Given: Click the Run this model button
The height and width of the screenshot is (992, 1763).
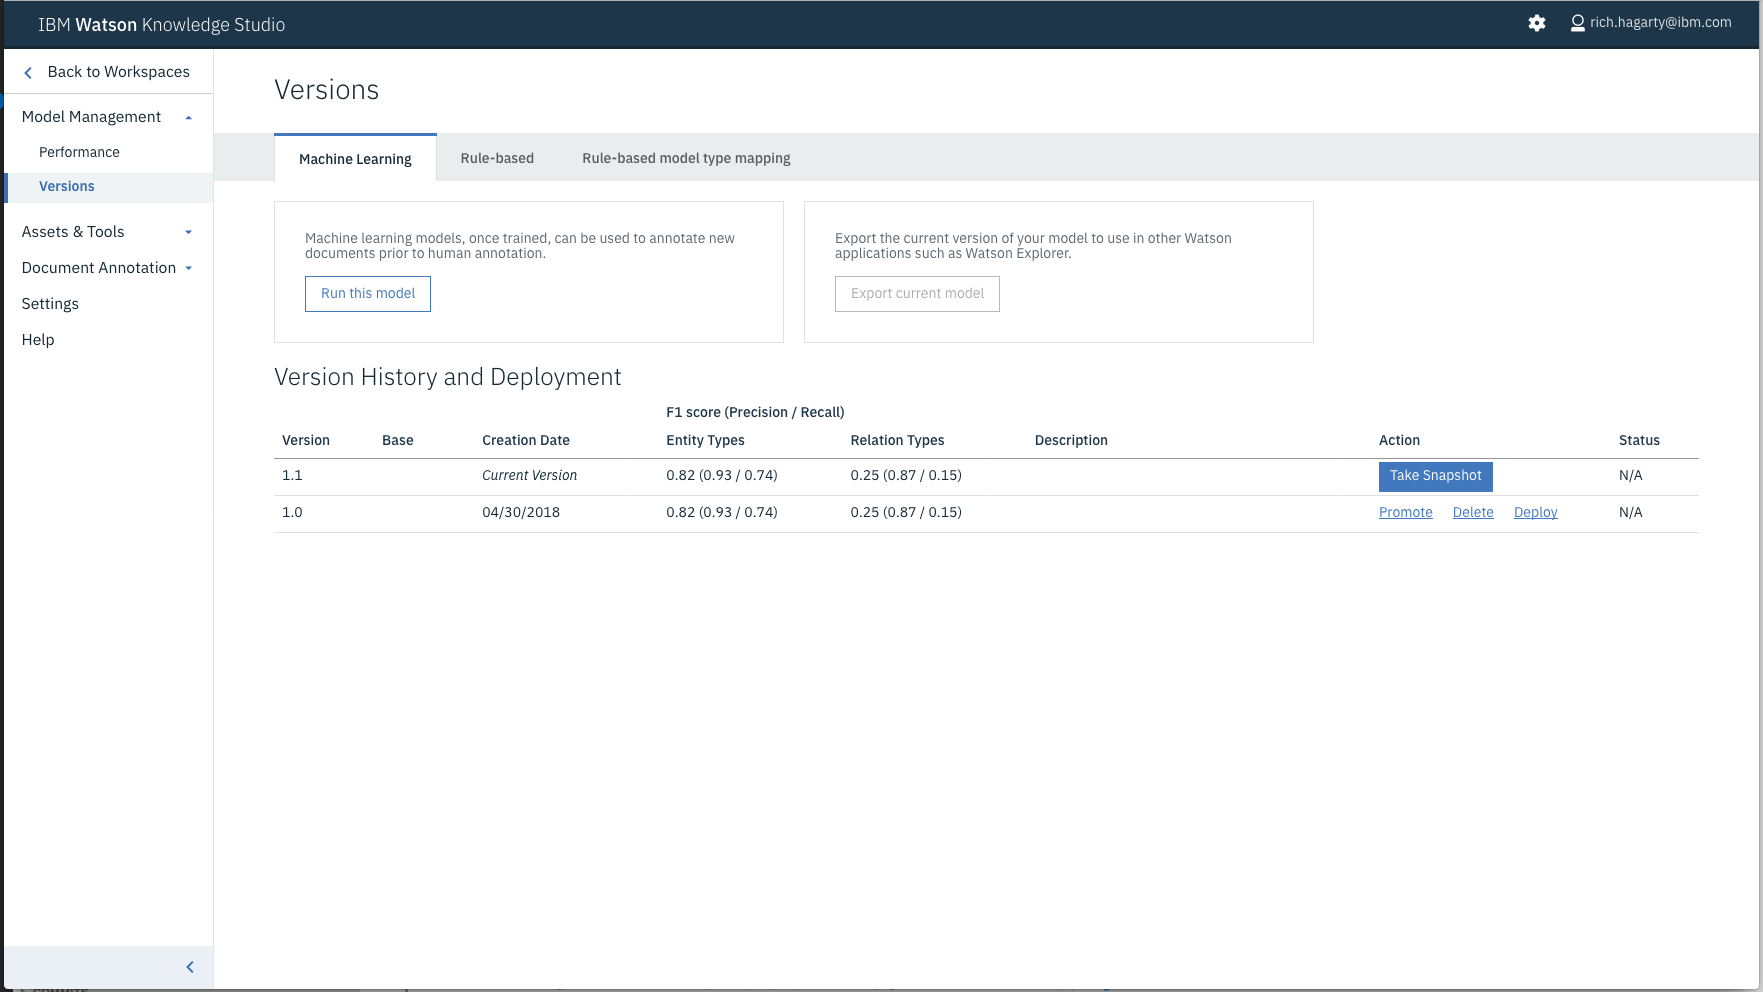Looking at the screenshot, I should (368, 294).
